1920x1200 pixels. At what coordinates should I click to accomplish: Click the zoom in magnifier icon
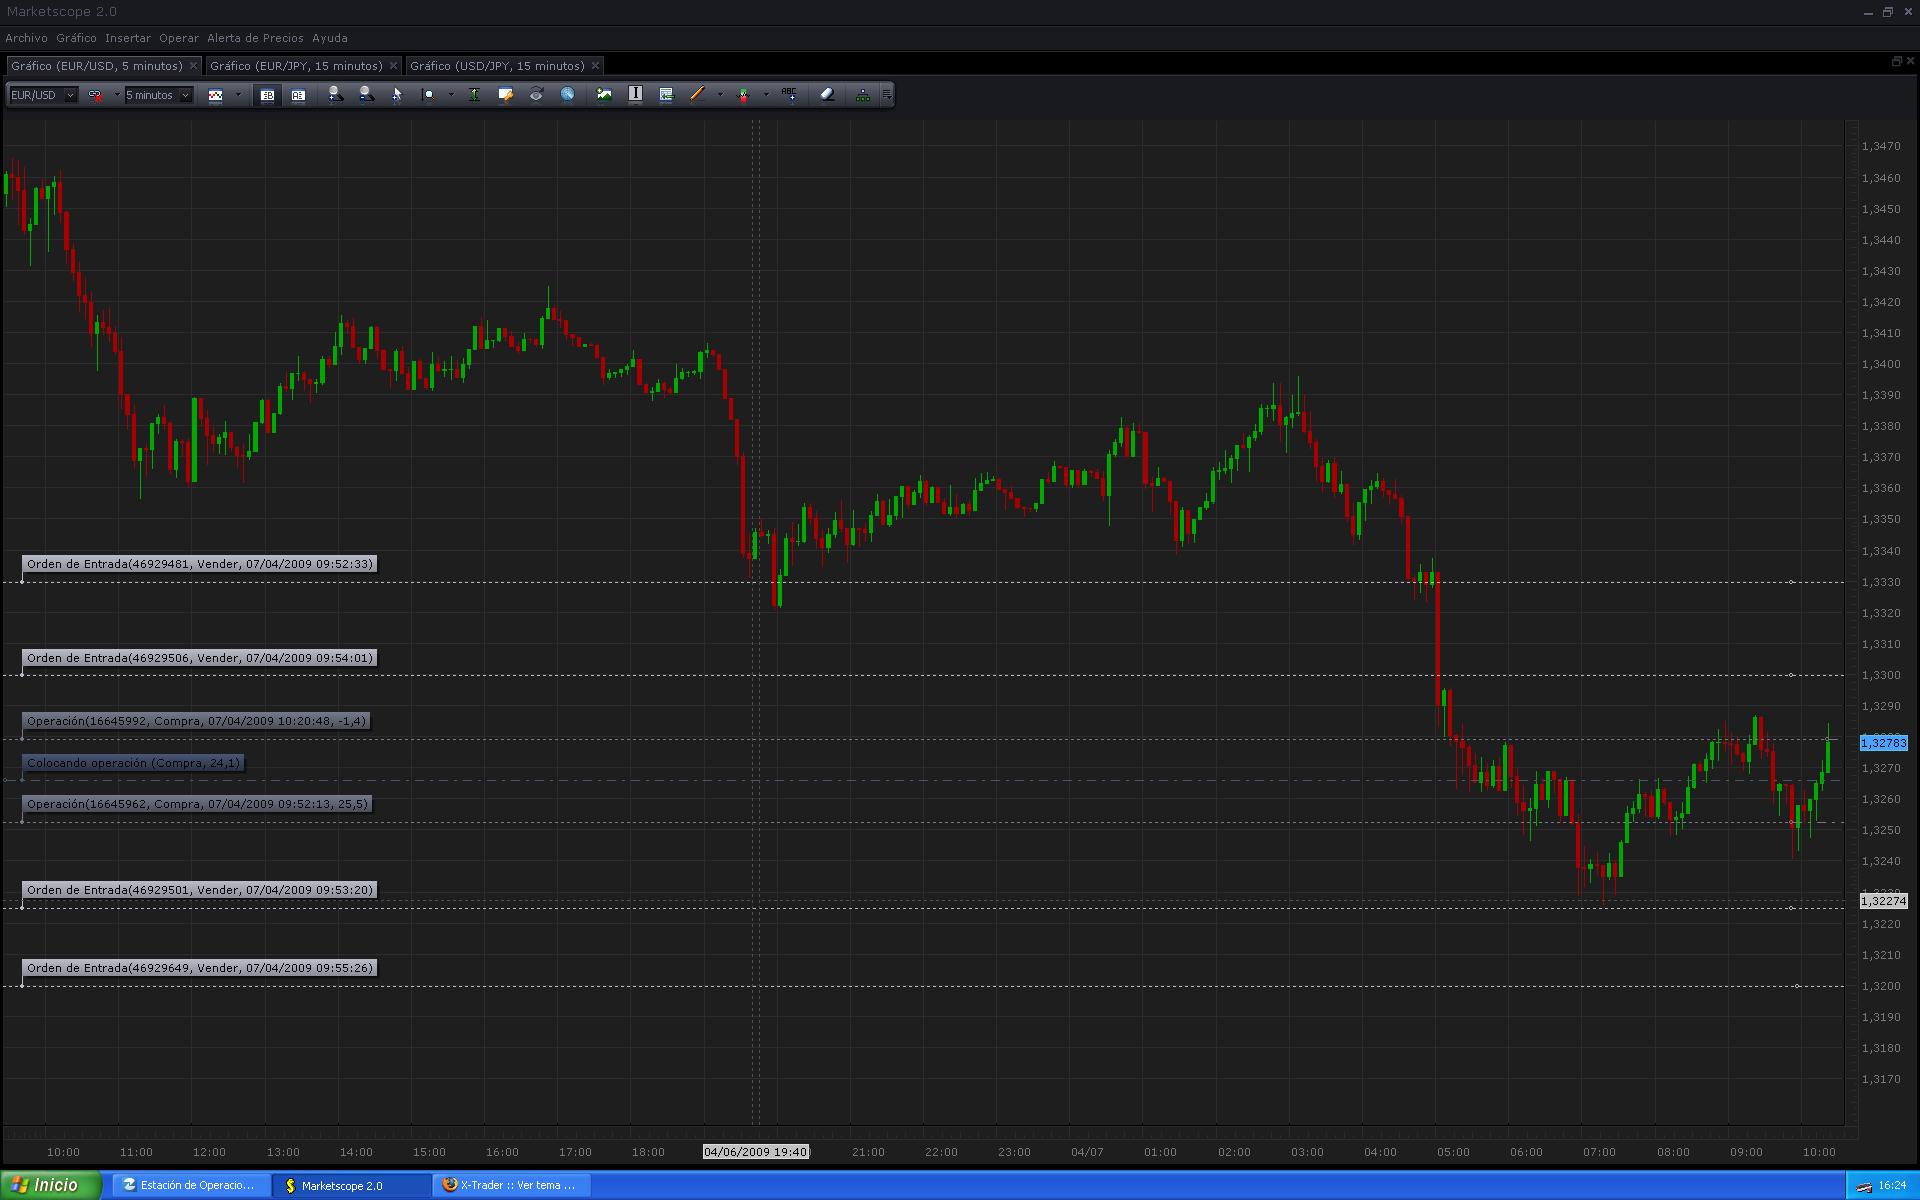click(335, 94)
